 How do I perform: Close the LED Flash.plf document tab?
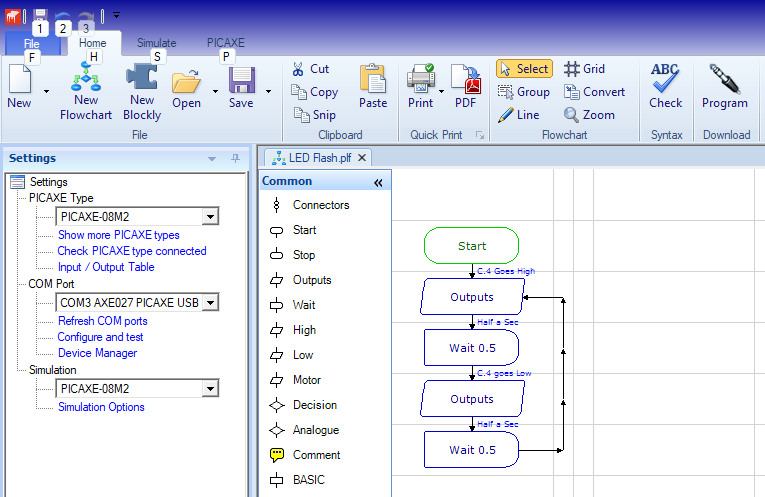[x=362, y=157]
